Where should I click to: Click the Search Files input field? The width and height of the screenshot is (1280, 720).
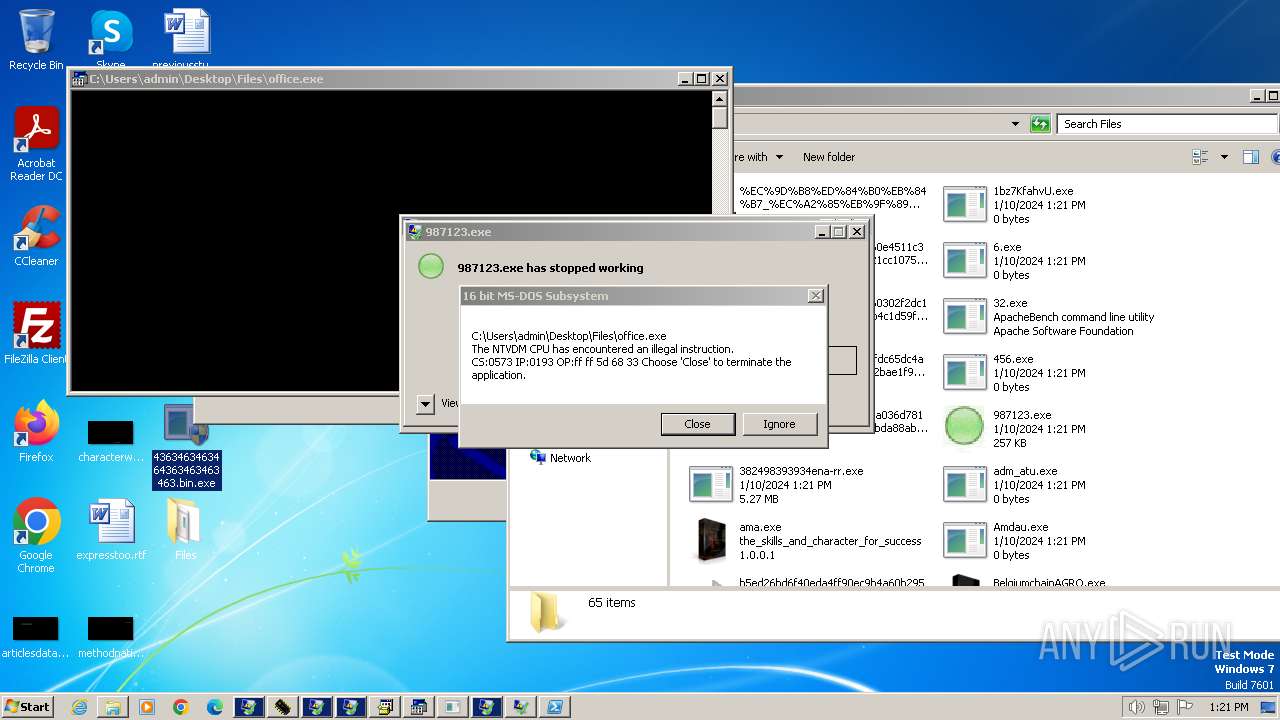tap(1165, 124)
